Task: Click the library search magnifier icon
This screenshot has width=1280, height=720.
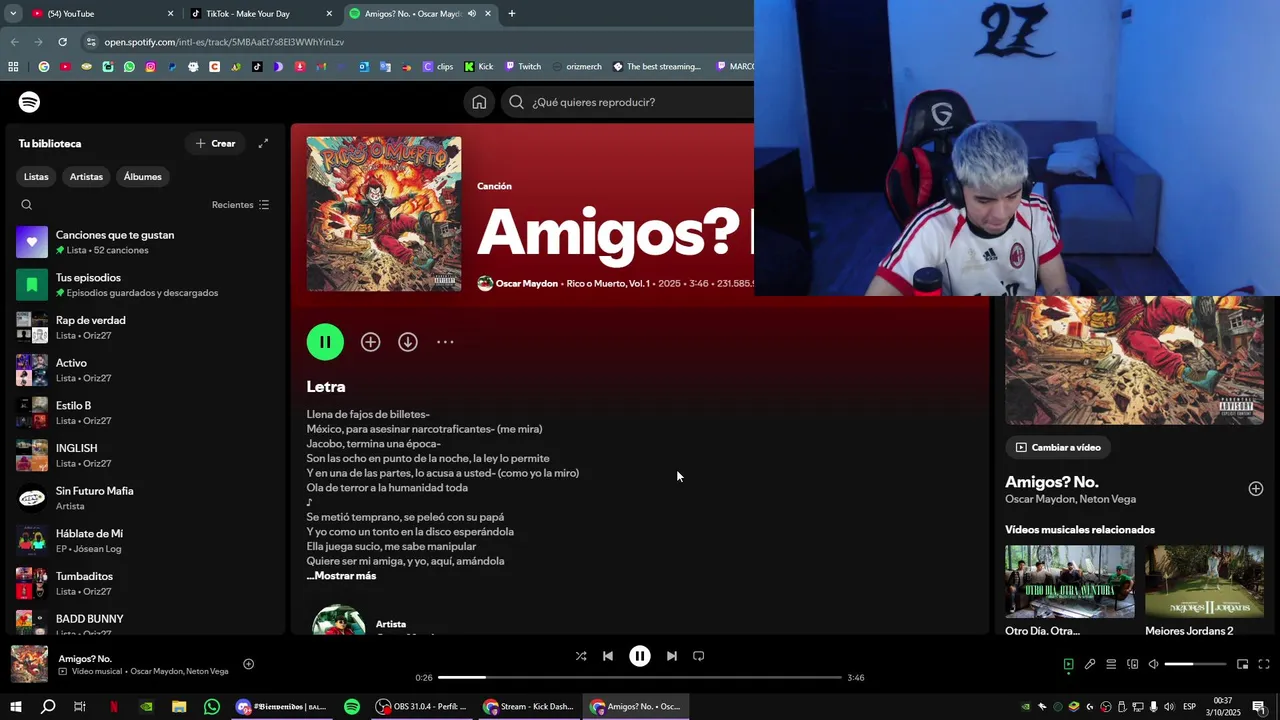Action: [x=27, y=205]
